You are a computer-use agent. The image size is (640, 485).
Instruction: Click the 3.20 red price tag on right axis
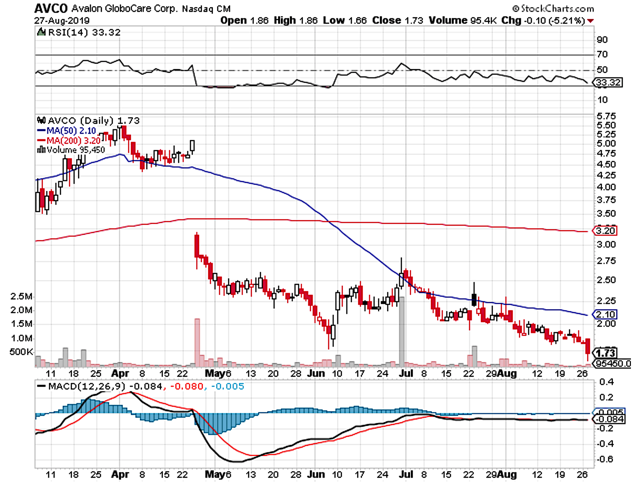tap(605, 231)
